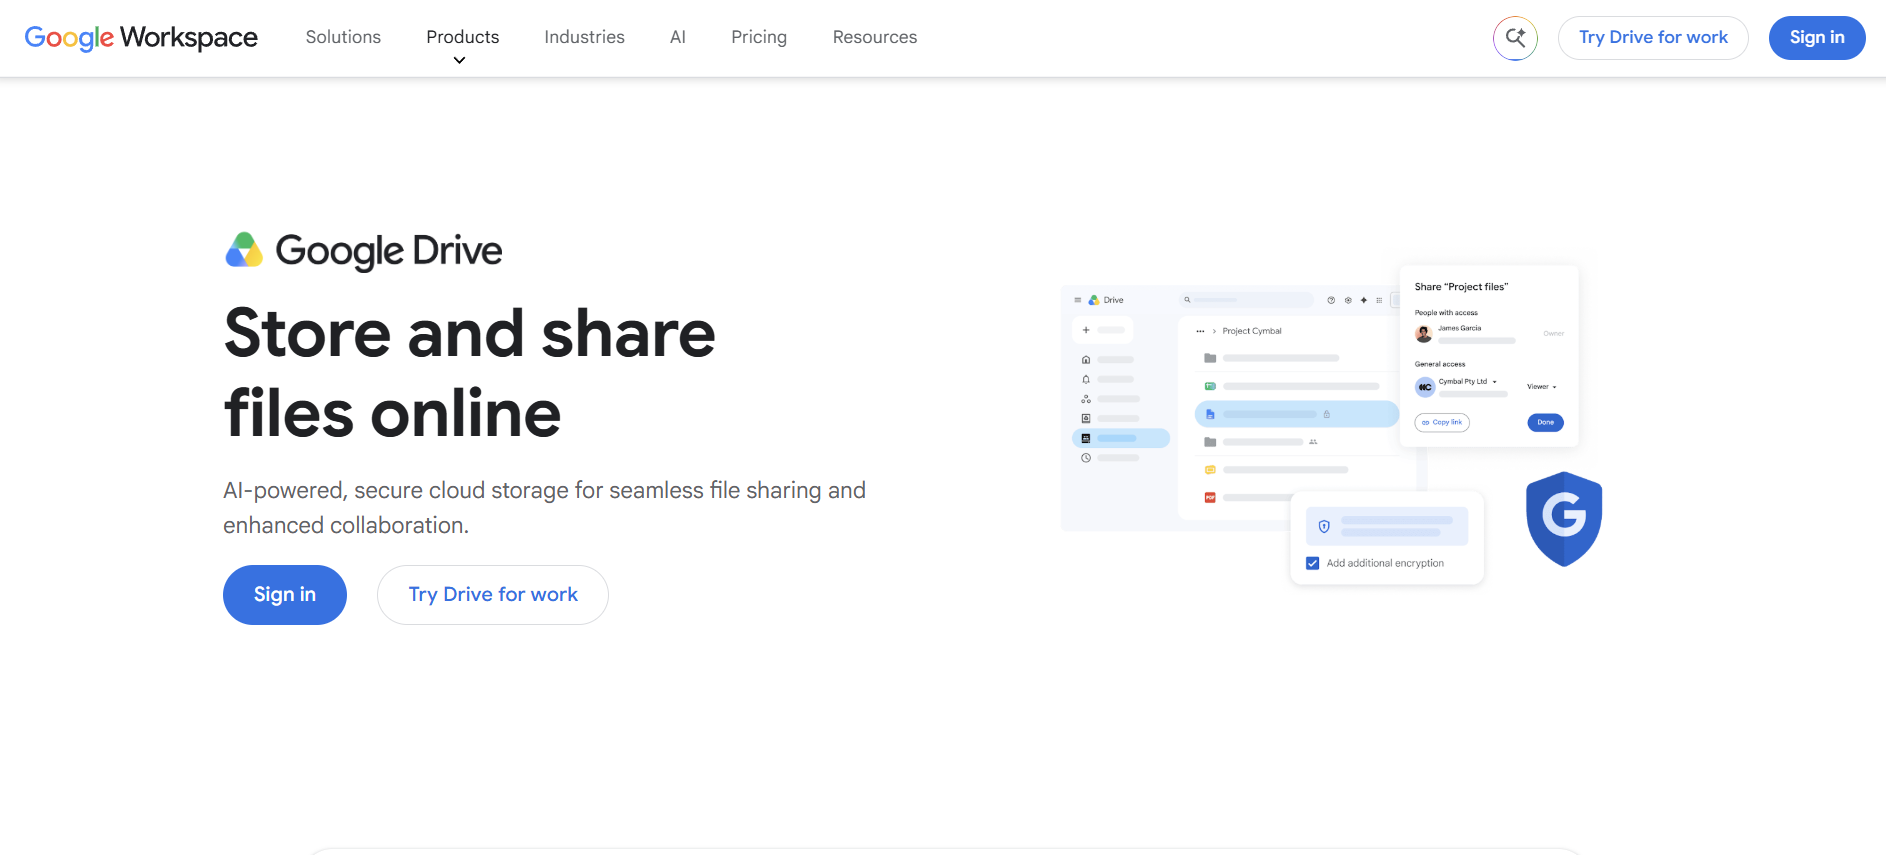This screenshot has width=1886, height=855.
Task: Click the red PDF file icon in mockup
Action: (x=1210, y=497)
